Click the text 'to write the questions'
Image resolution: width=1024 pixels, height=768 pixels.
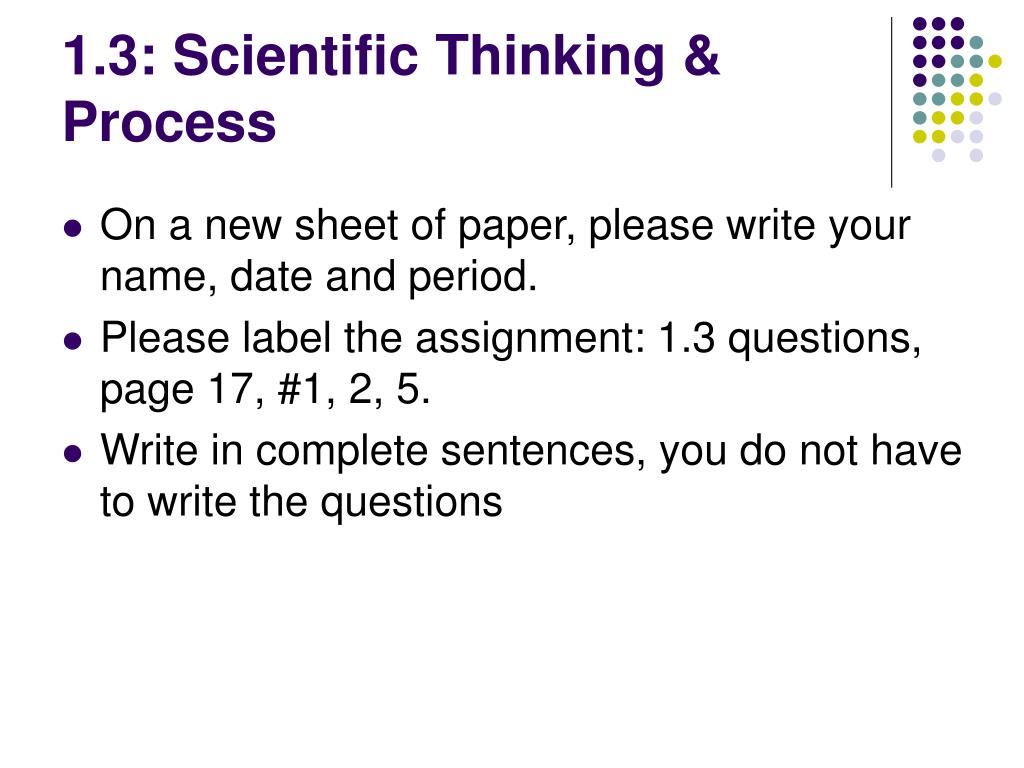point(301,502)
